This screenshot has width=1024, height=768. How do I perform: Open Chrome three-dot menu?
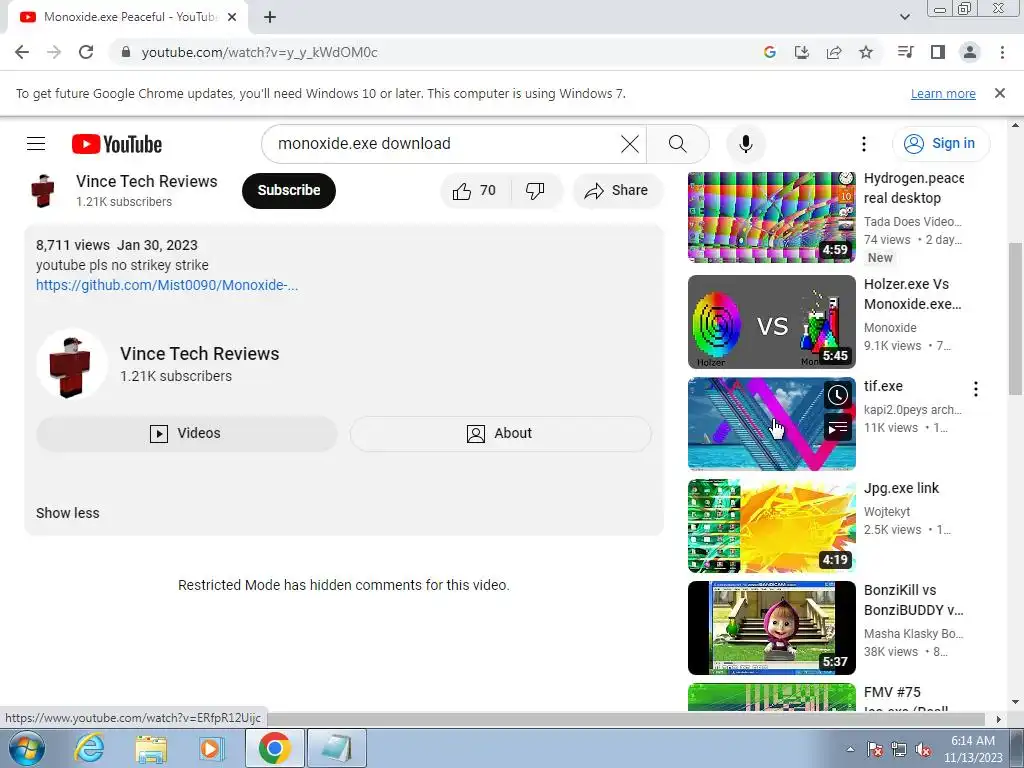pos(1002,52)
